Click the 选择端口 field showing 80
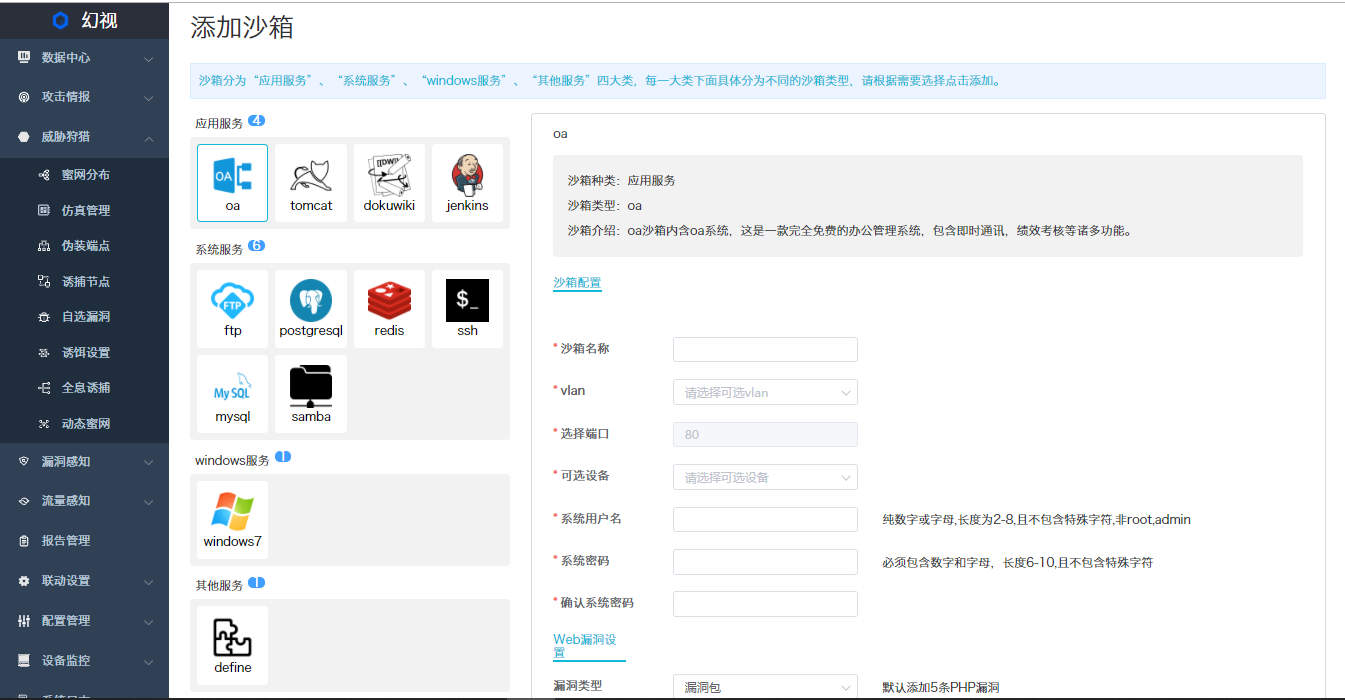This screenshot has height=700, width=1345. (765, 434)
